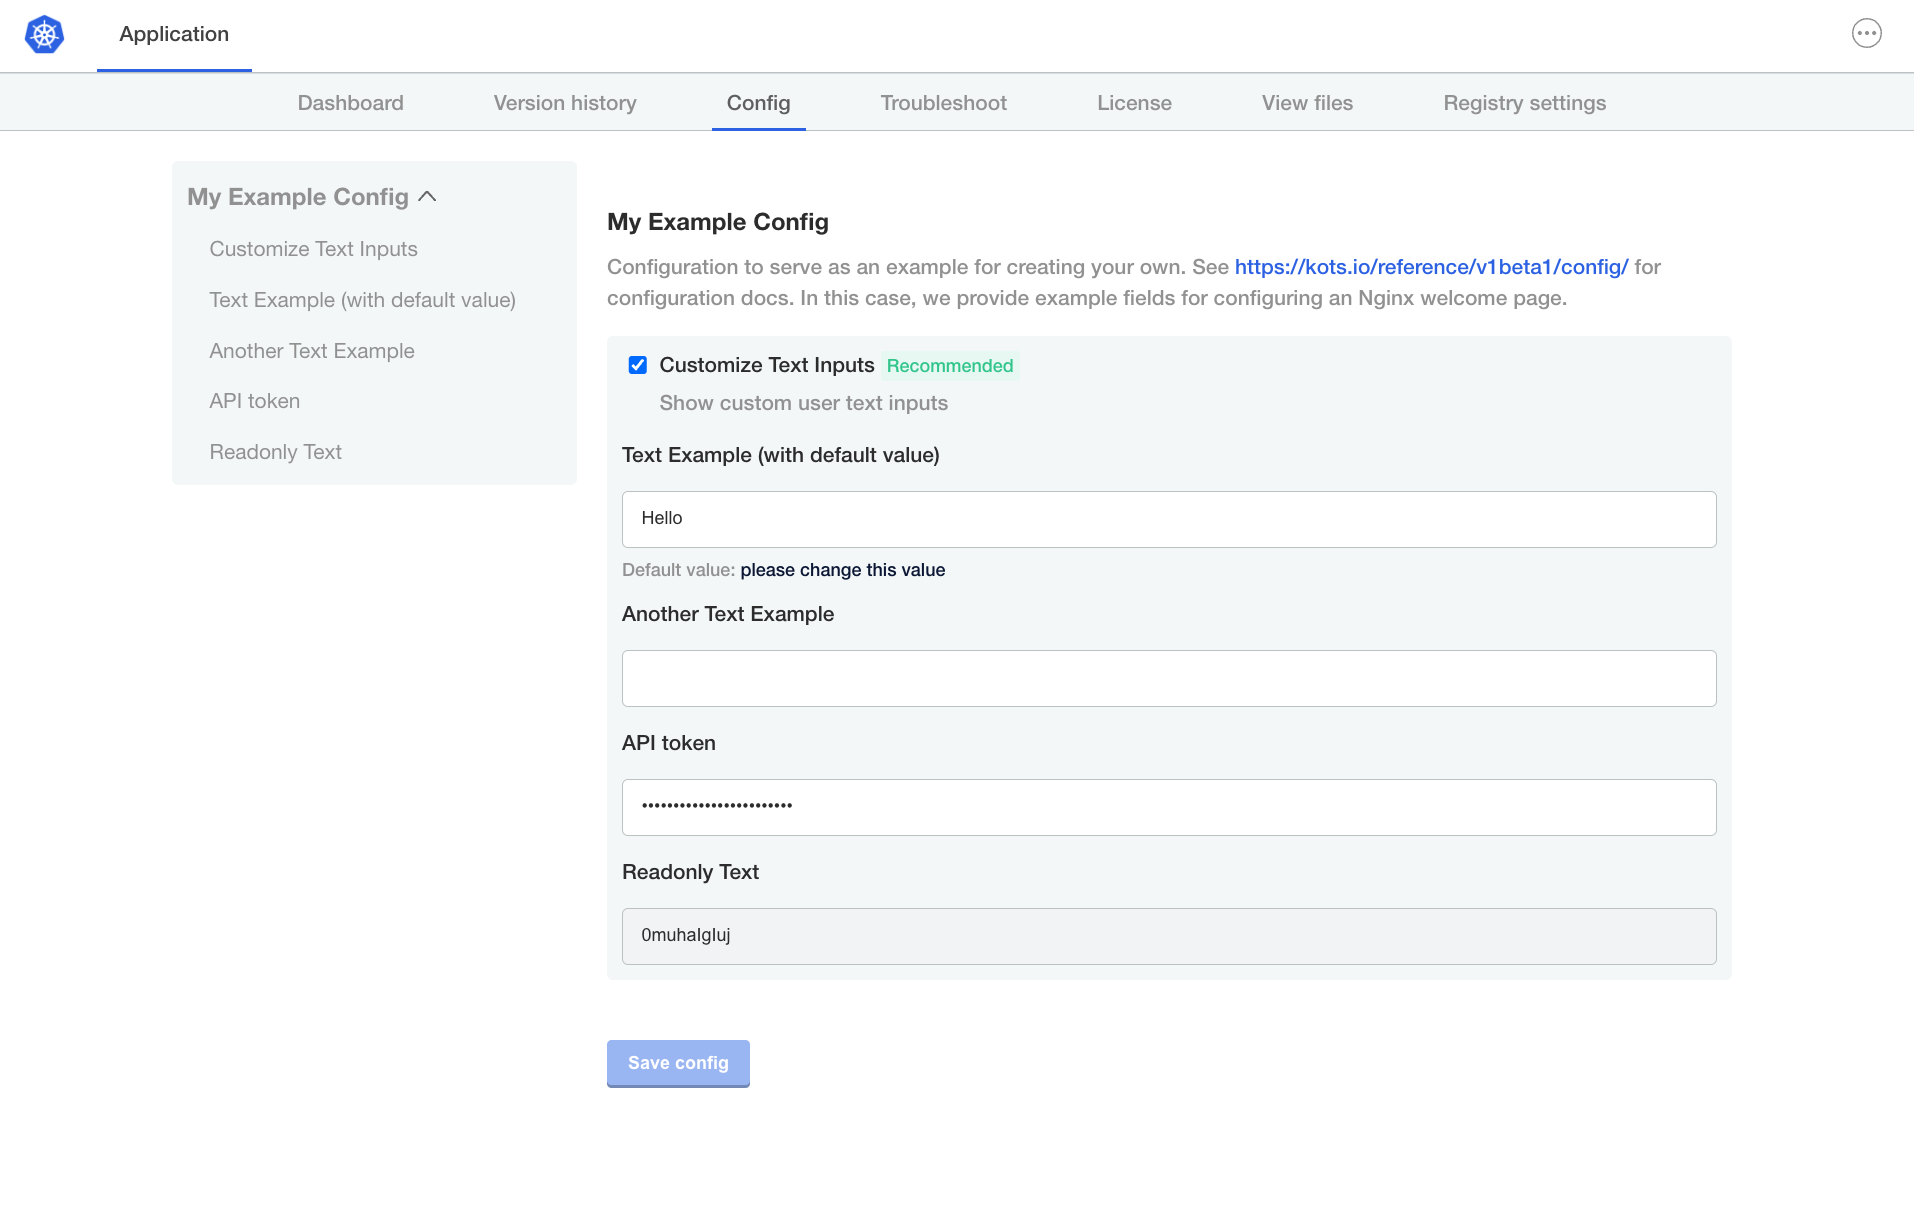Screen dimensions: 1914x1227
Task: Click inside the Text Example field showing Hello
Action: (x=1168, y=518)
